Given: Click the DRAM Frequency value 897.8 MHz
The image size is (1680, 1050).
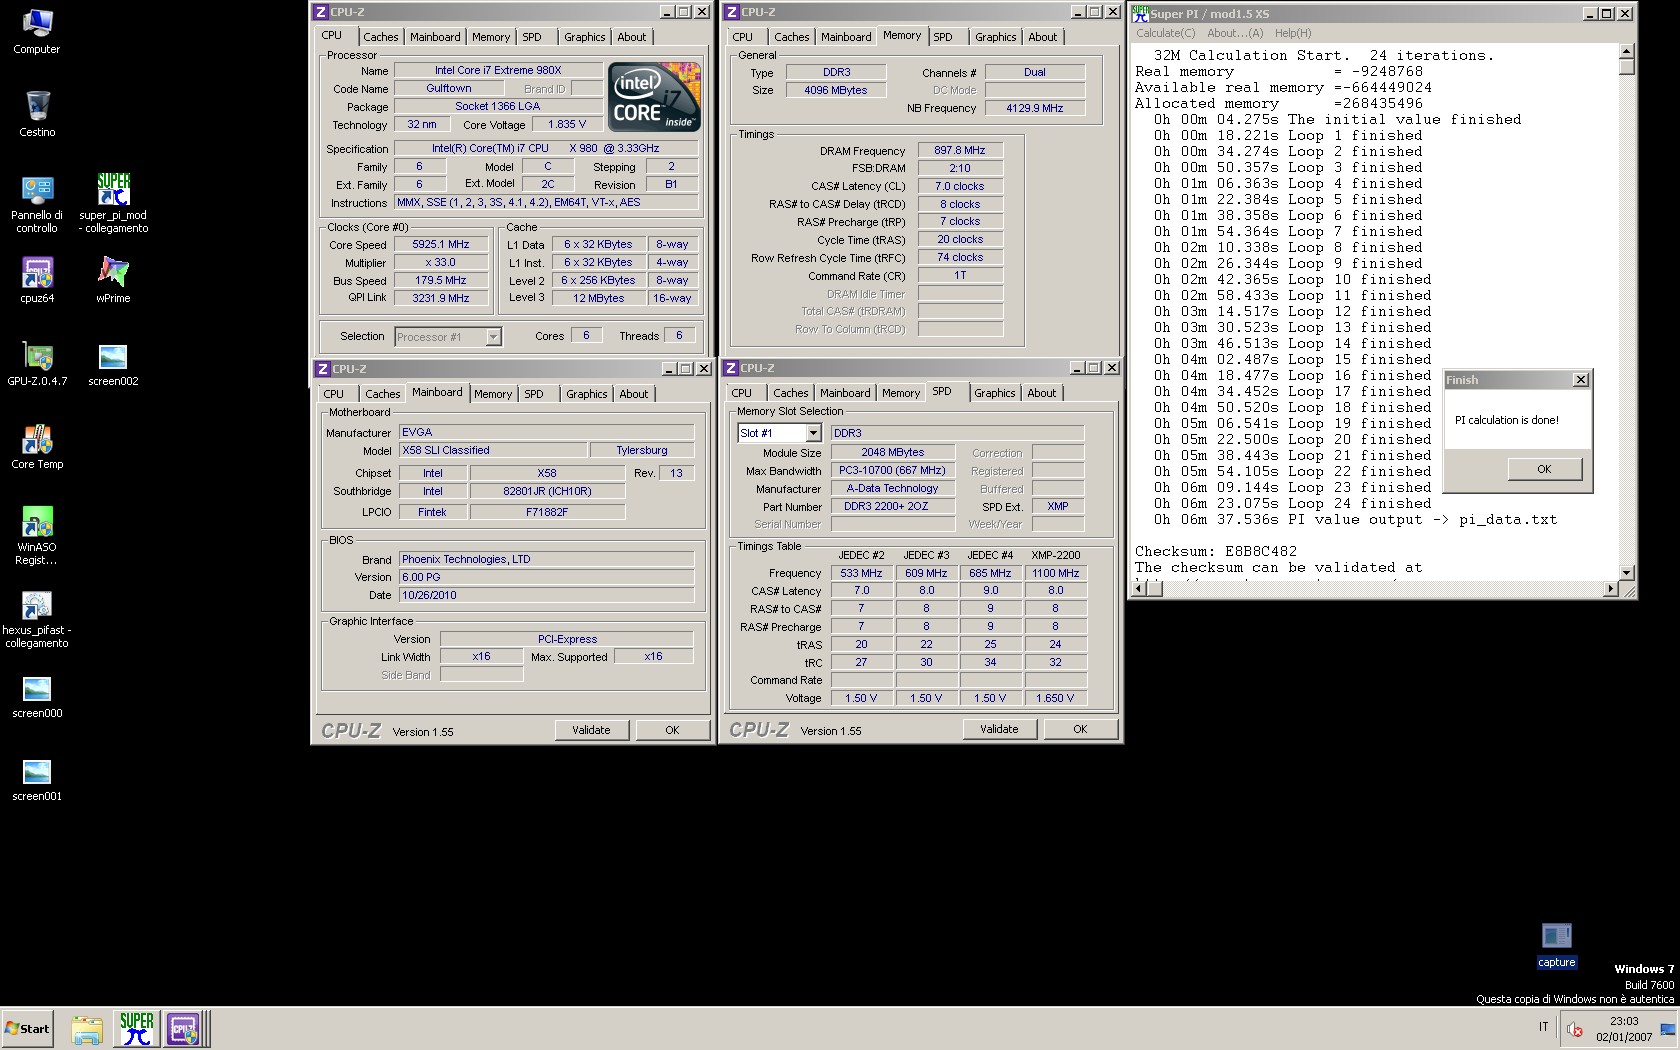Looking at the screenshot, I should pos(960,150).
